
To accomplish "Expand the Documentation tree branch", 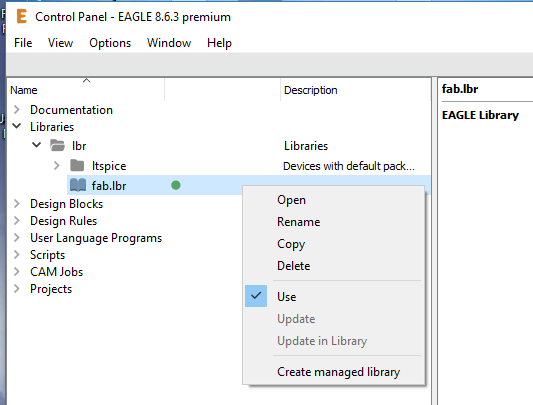I will point(17,109).
